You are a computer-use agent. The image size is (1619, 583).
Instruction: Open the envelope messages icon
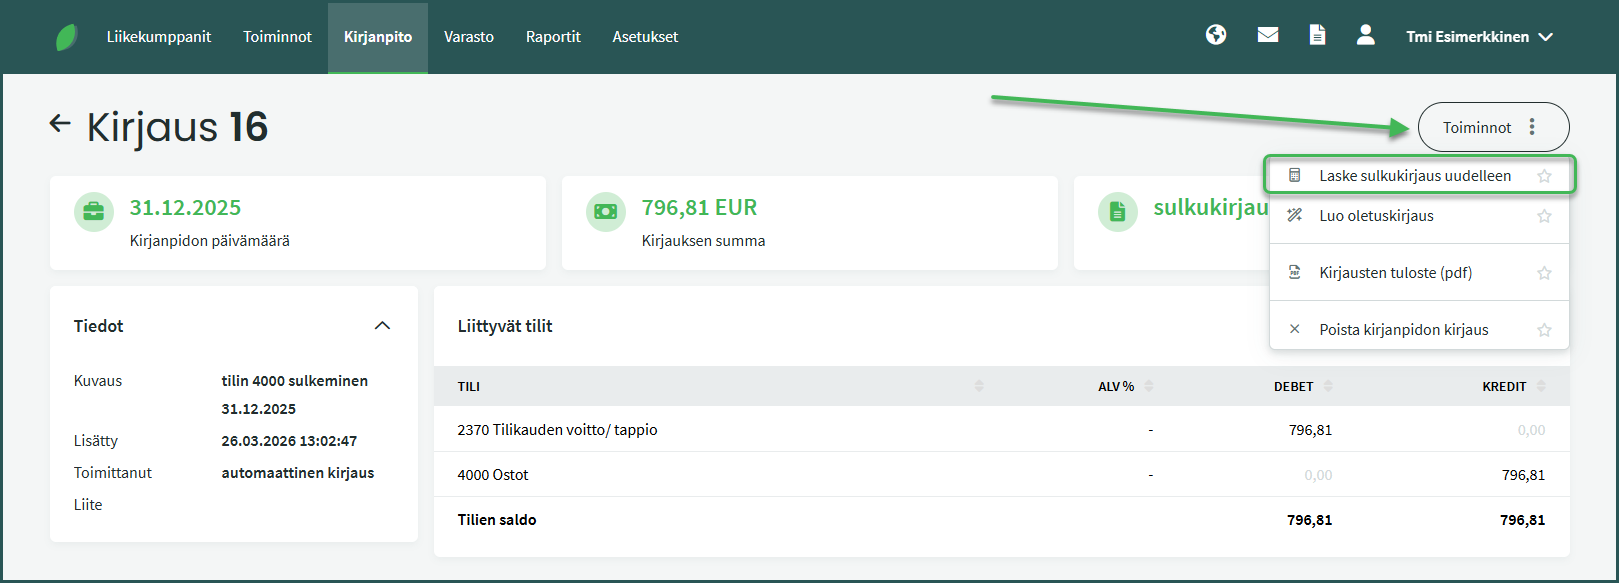tap(1268, 35)
